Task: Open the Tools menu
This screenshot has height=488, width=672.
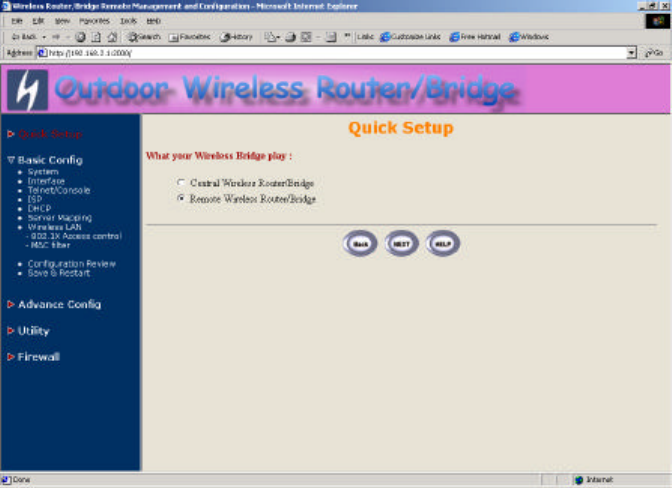Action: (128, 21)
